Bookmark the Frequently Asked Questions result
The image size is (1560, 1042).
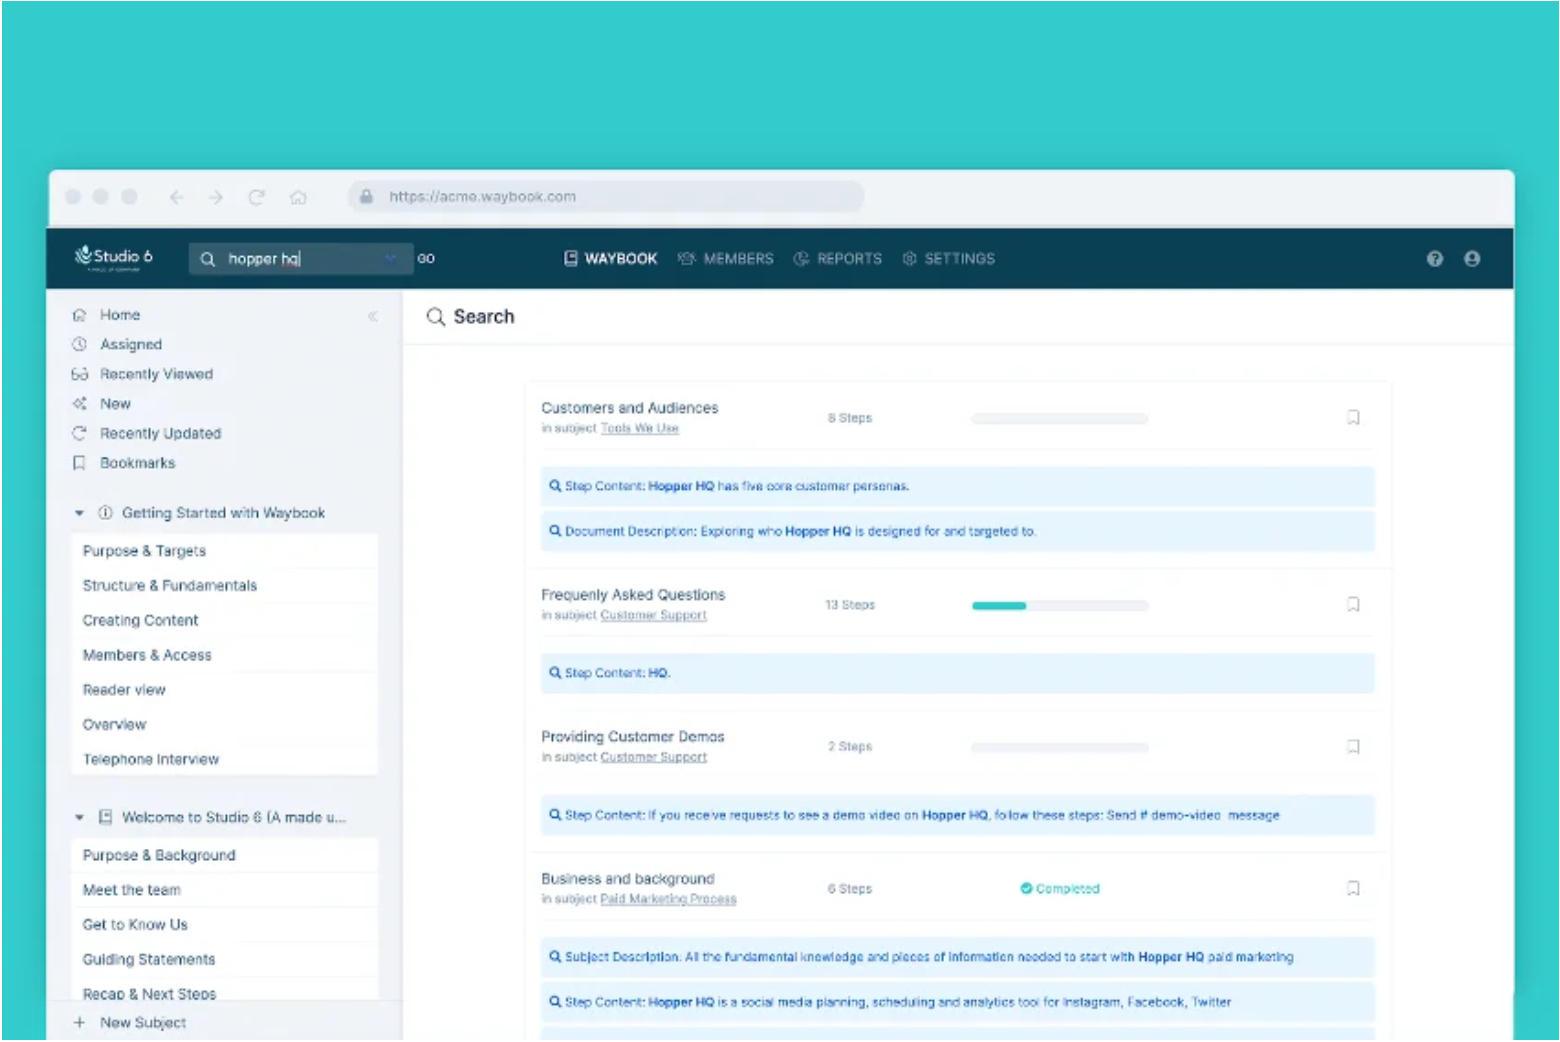tap(1354, 604)
